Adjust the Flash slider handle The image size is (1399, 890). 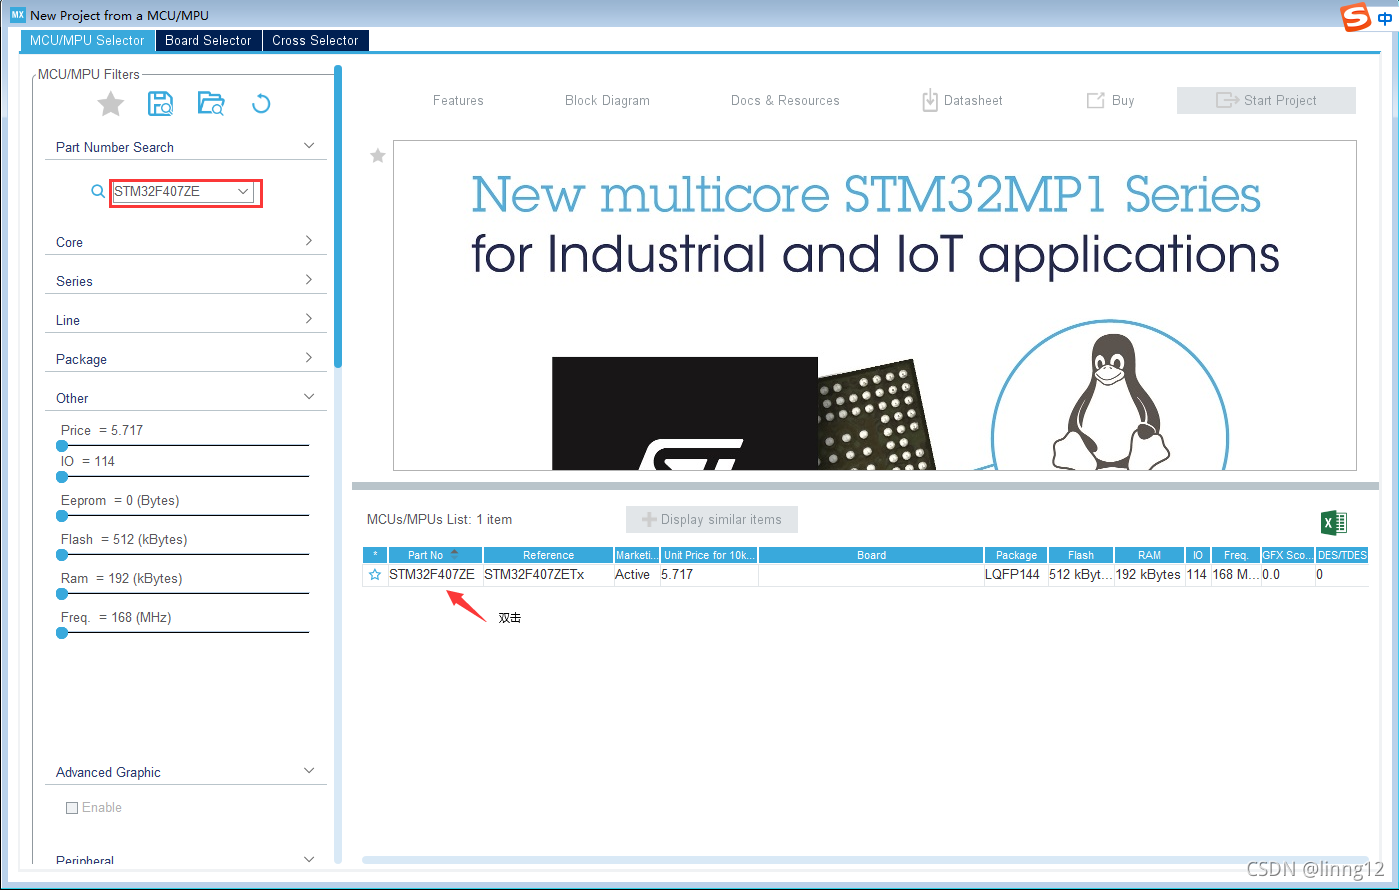click(x=62, y=554)
